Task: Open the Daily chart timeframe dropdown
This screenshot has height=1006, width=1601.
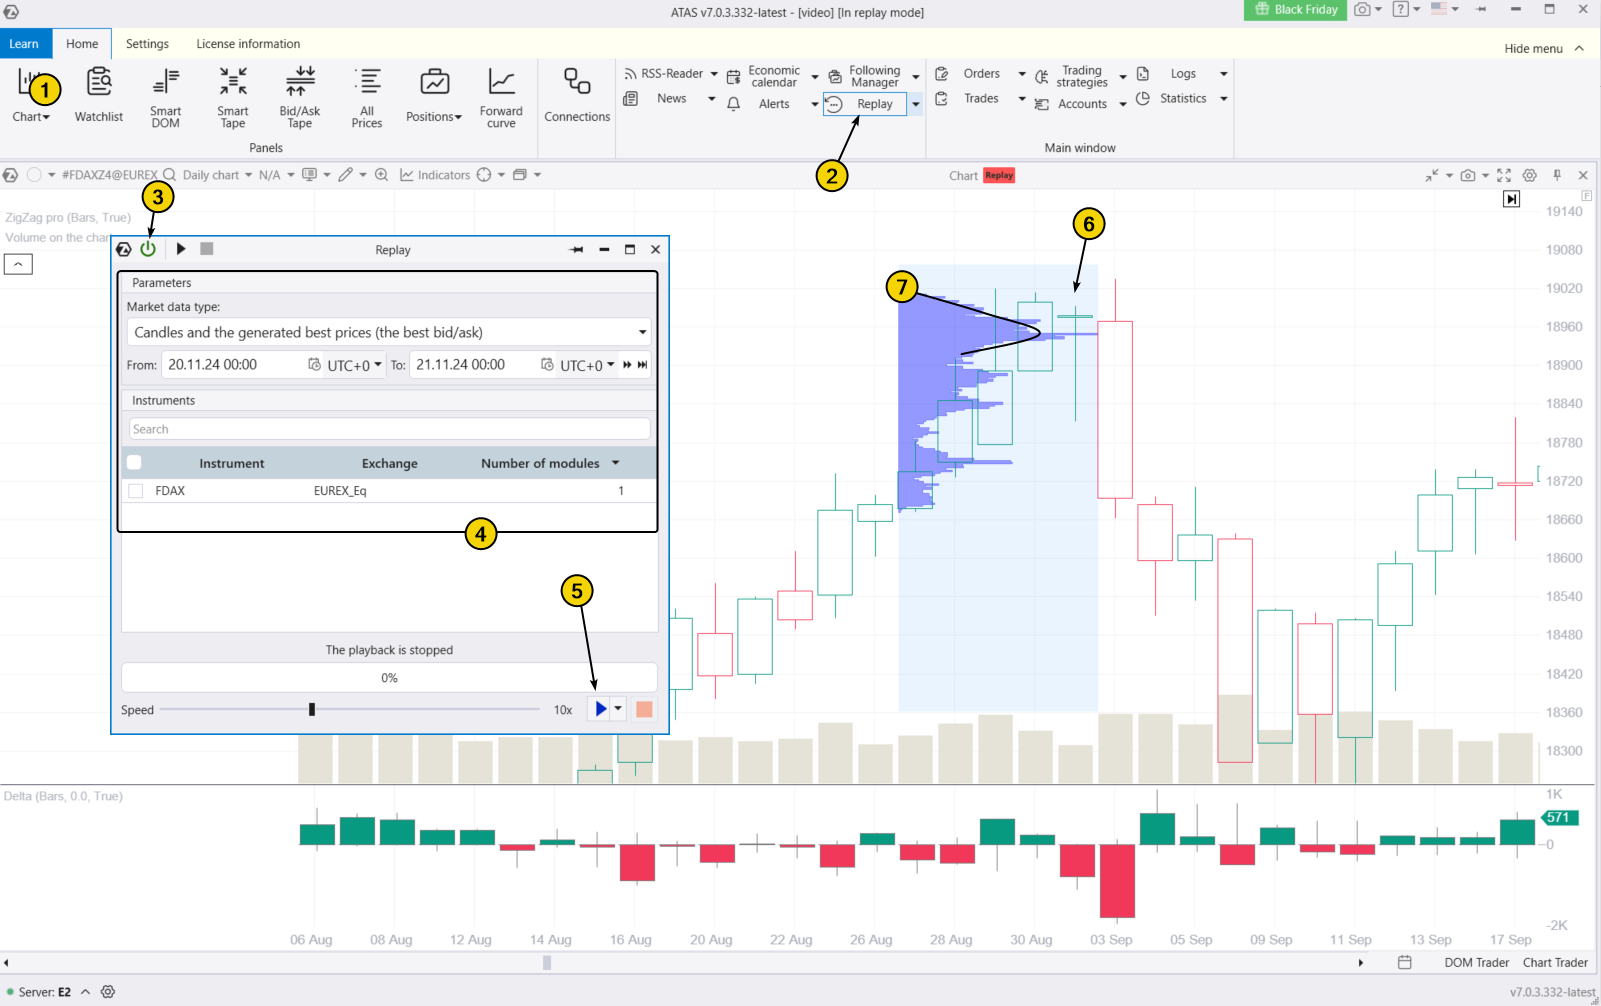Action: pos(217,175)
